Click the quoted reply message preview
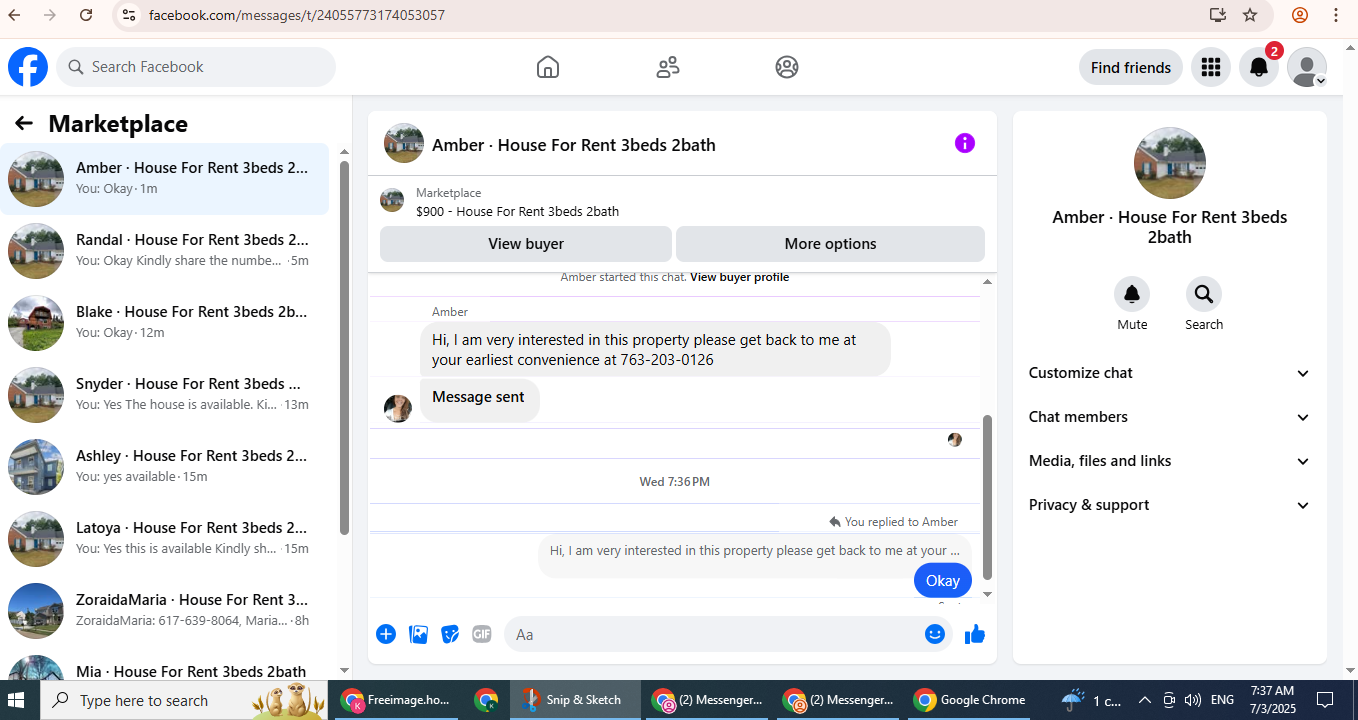 [754, 551]
